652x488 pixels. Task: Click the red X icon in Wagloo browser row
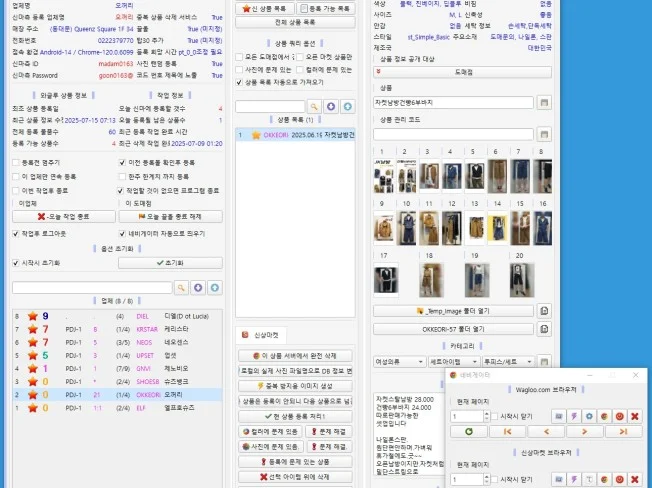click(x=637, y=415)
